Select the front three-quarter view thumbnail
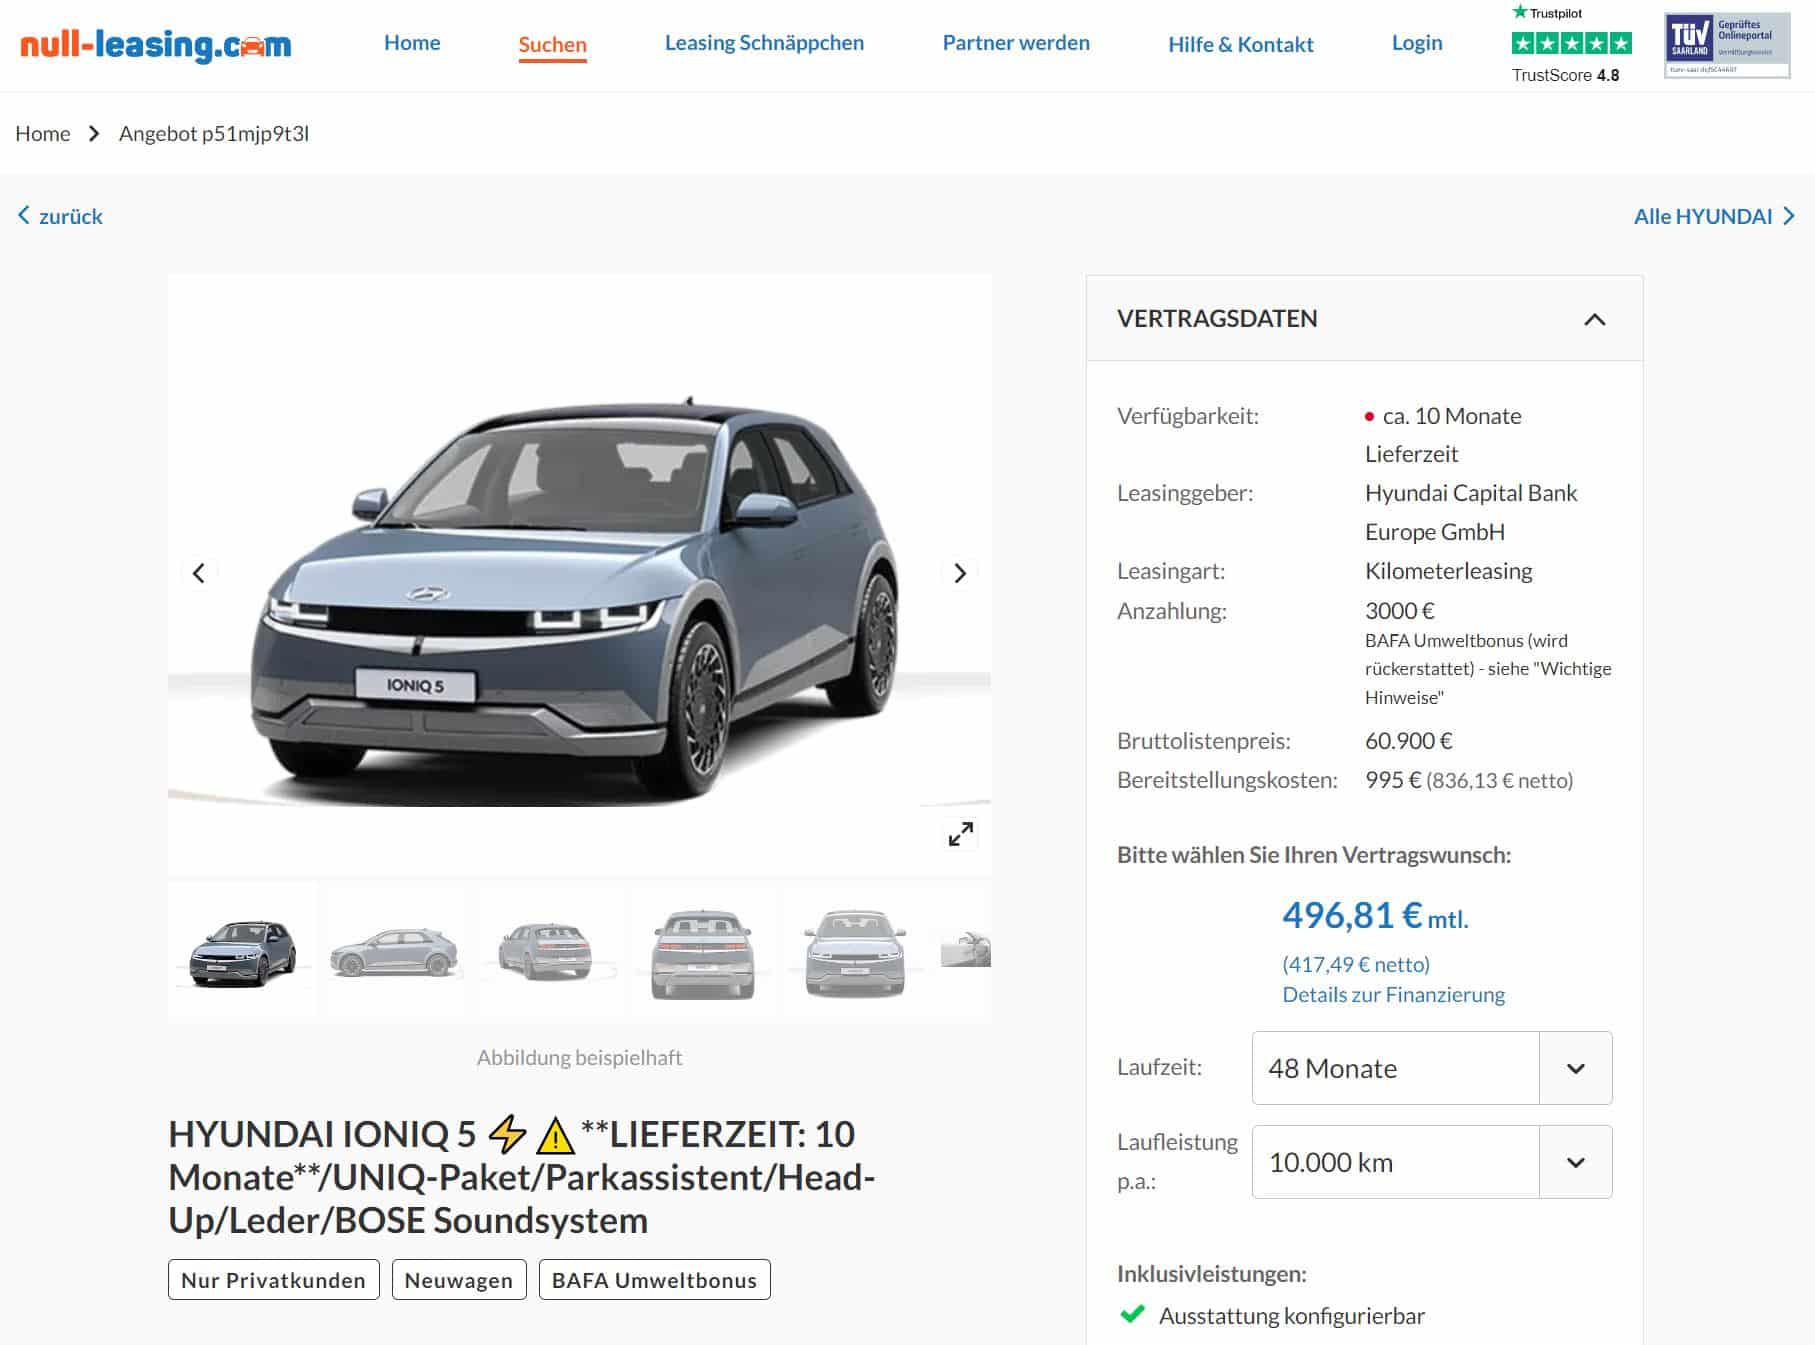The height and width of the screenshot is (1345, 1815). coord(242,951)
